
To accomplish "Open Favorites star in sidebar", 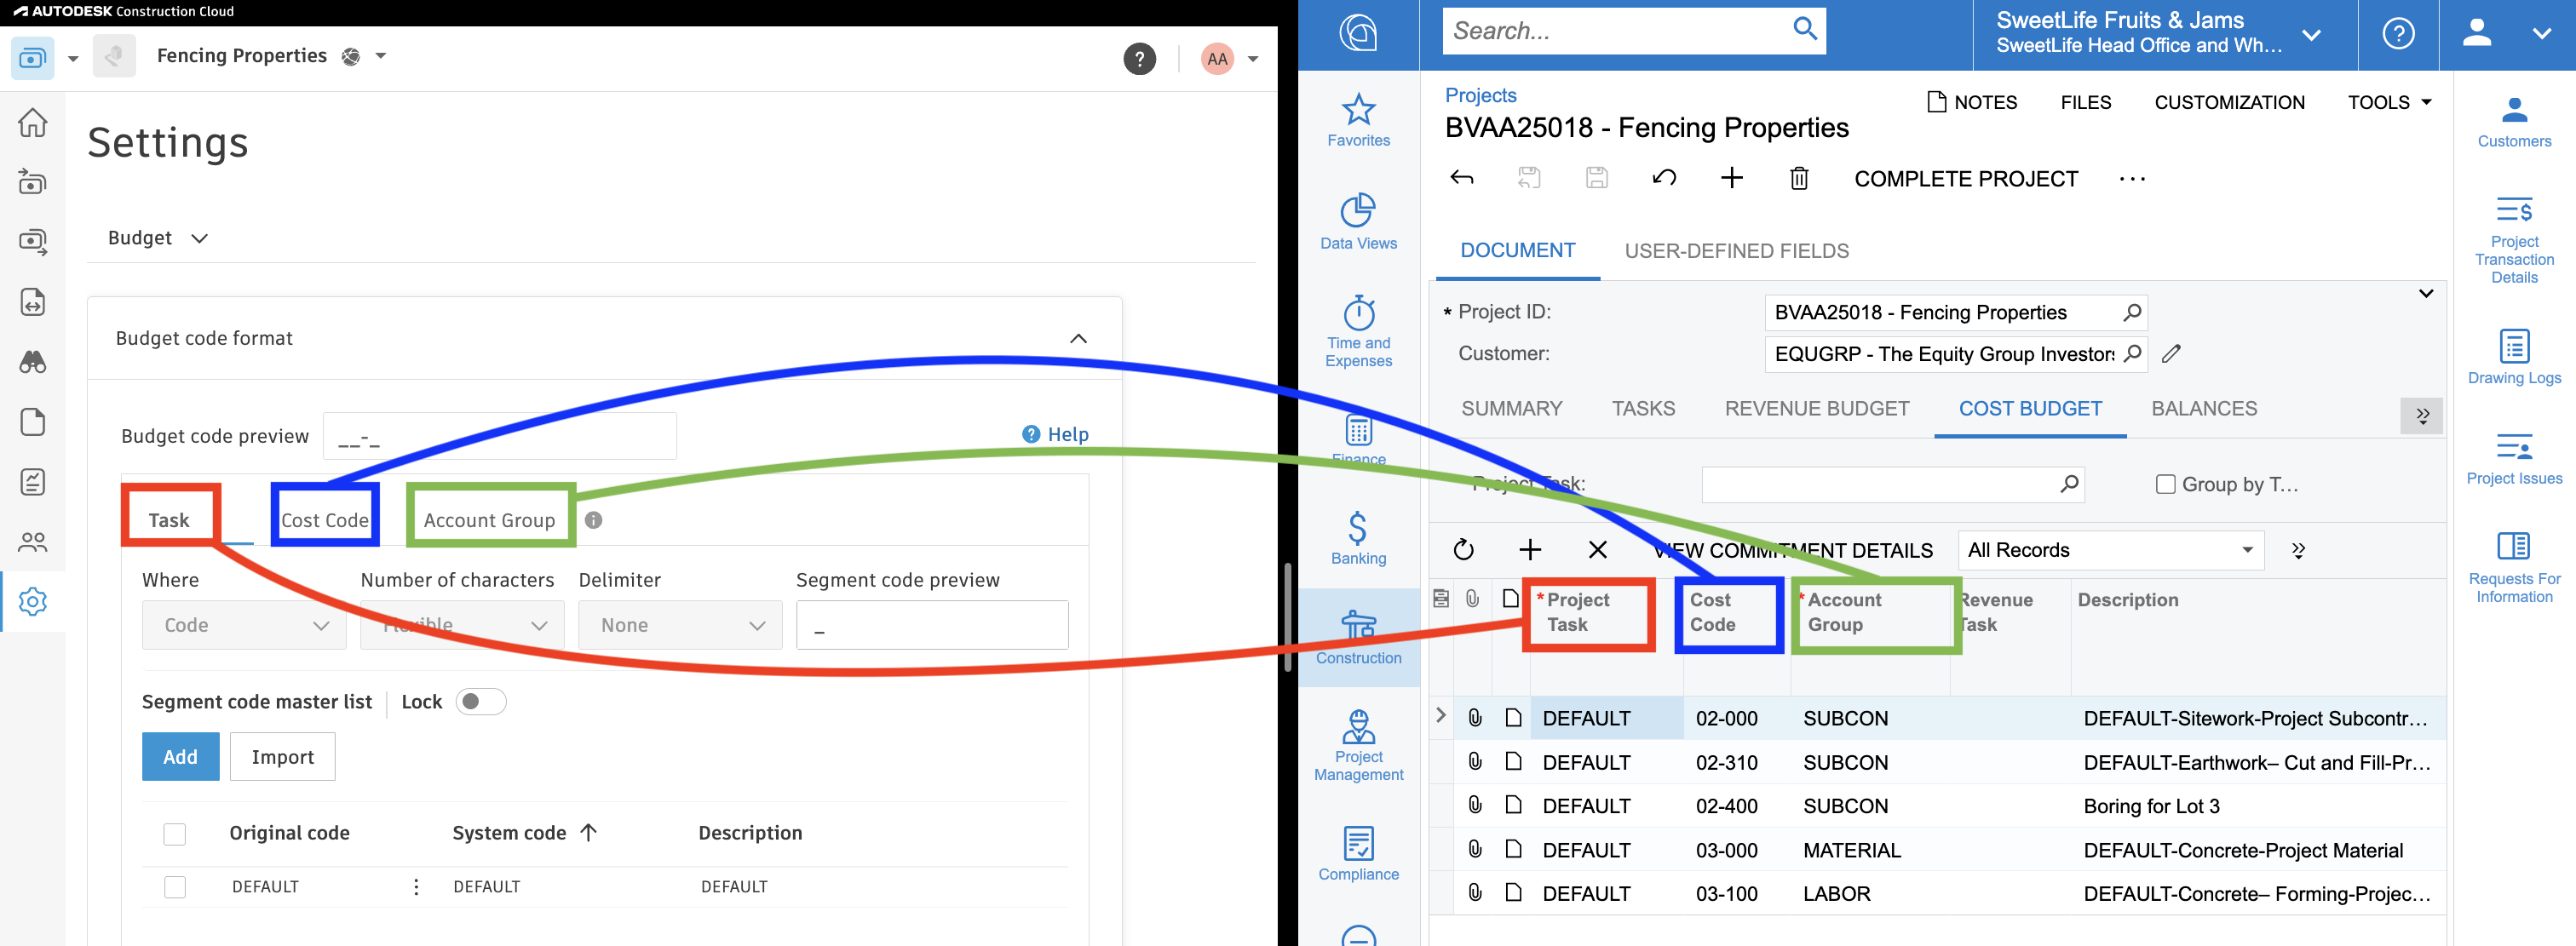I will 1358,110.
